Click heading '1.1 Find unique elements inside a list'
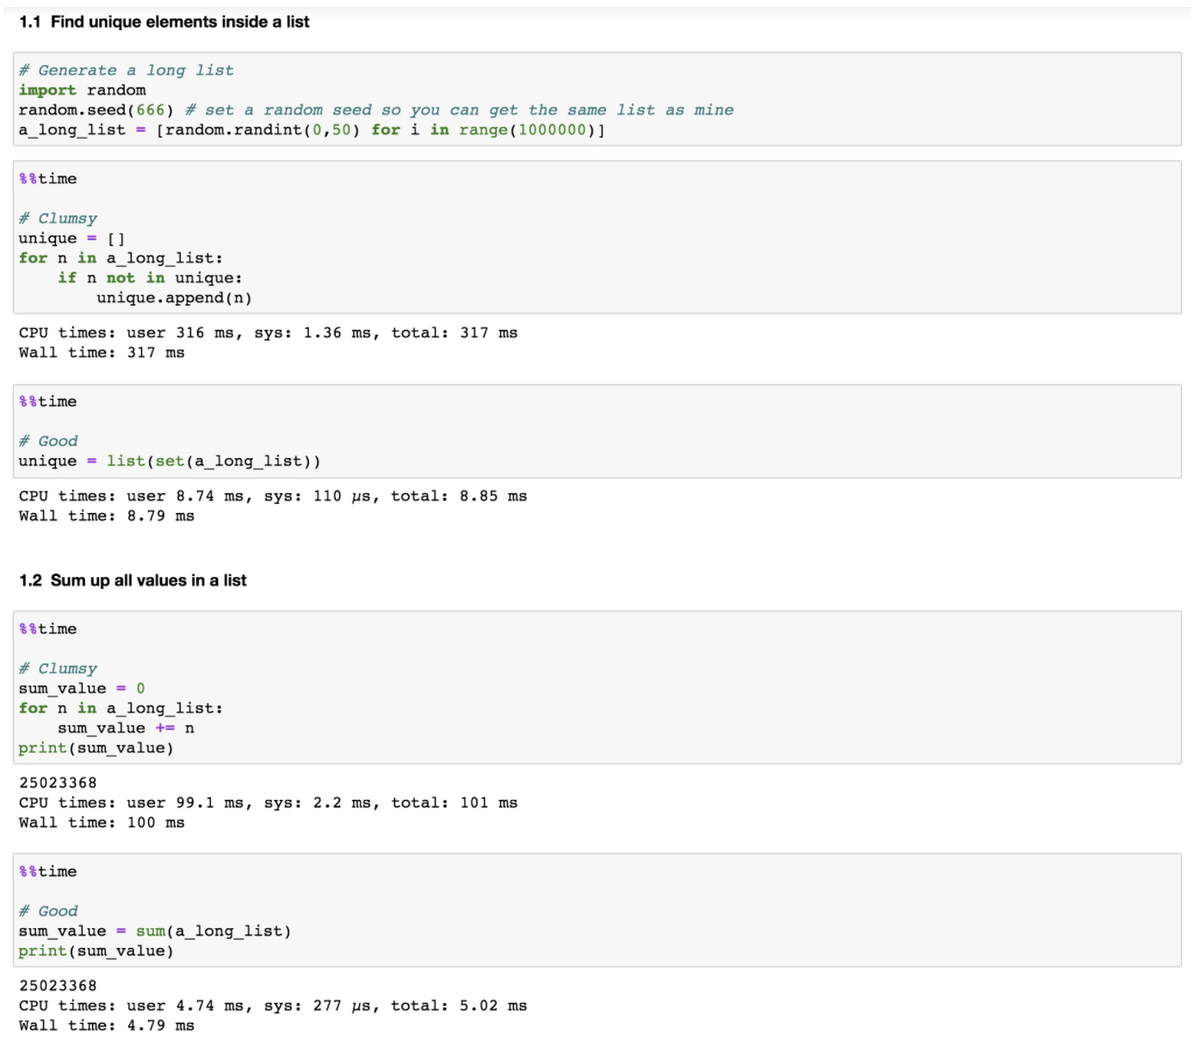Viewport: 1200px width, 1047px height. coord(164,22)
